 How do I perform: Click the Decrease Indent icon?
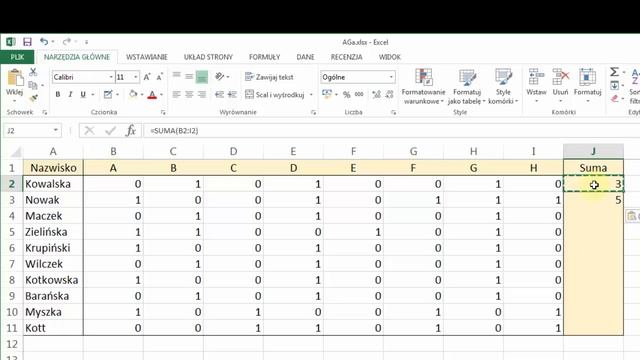pos(220,95)
